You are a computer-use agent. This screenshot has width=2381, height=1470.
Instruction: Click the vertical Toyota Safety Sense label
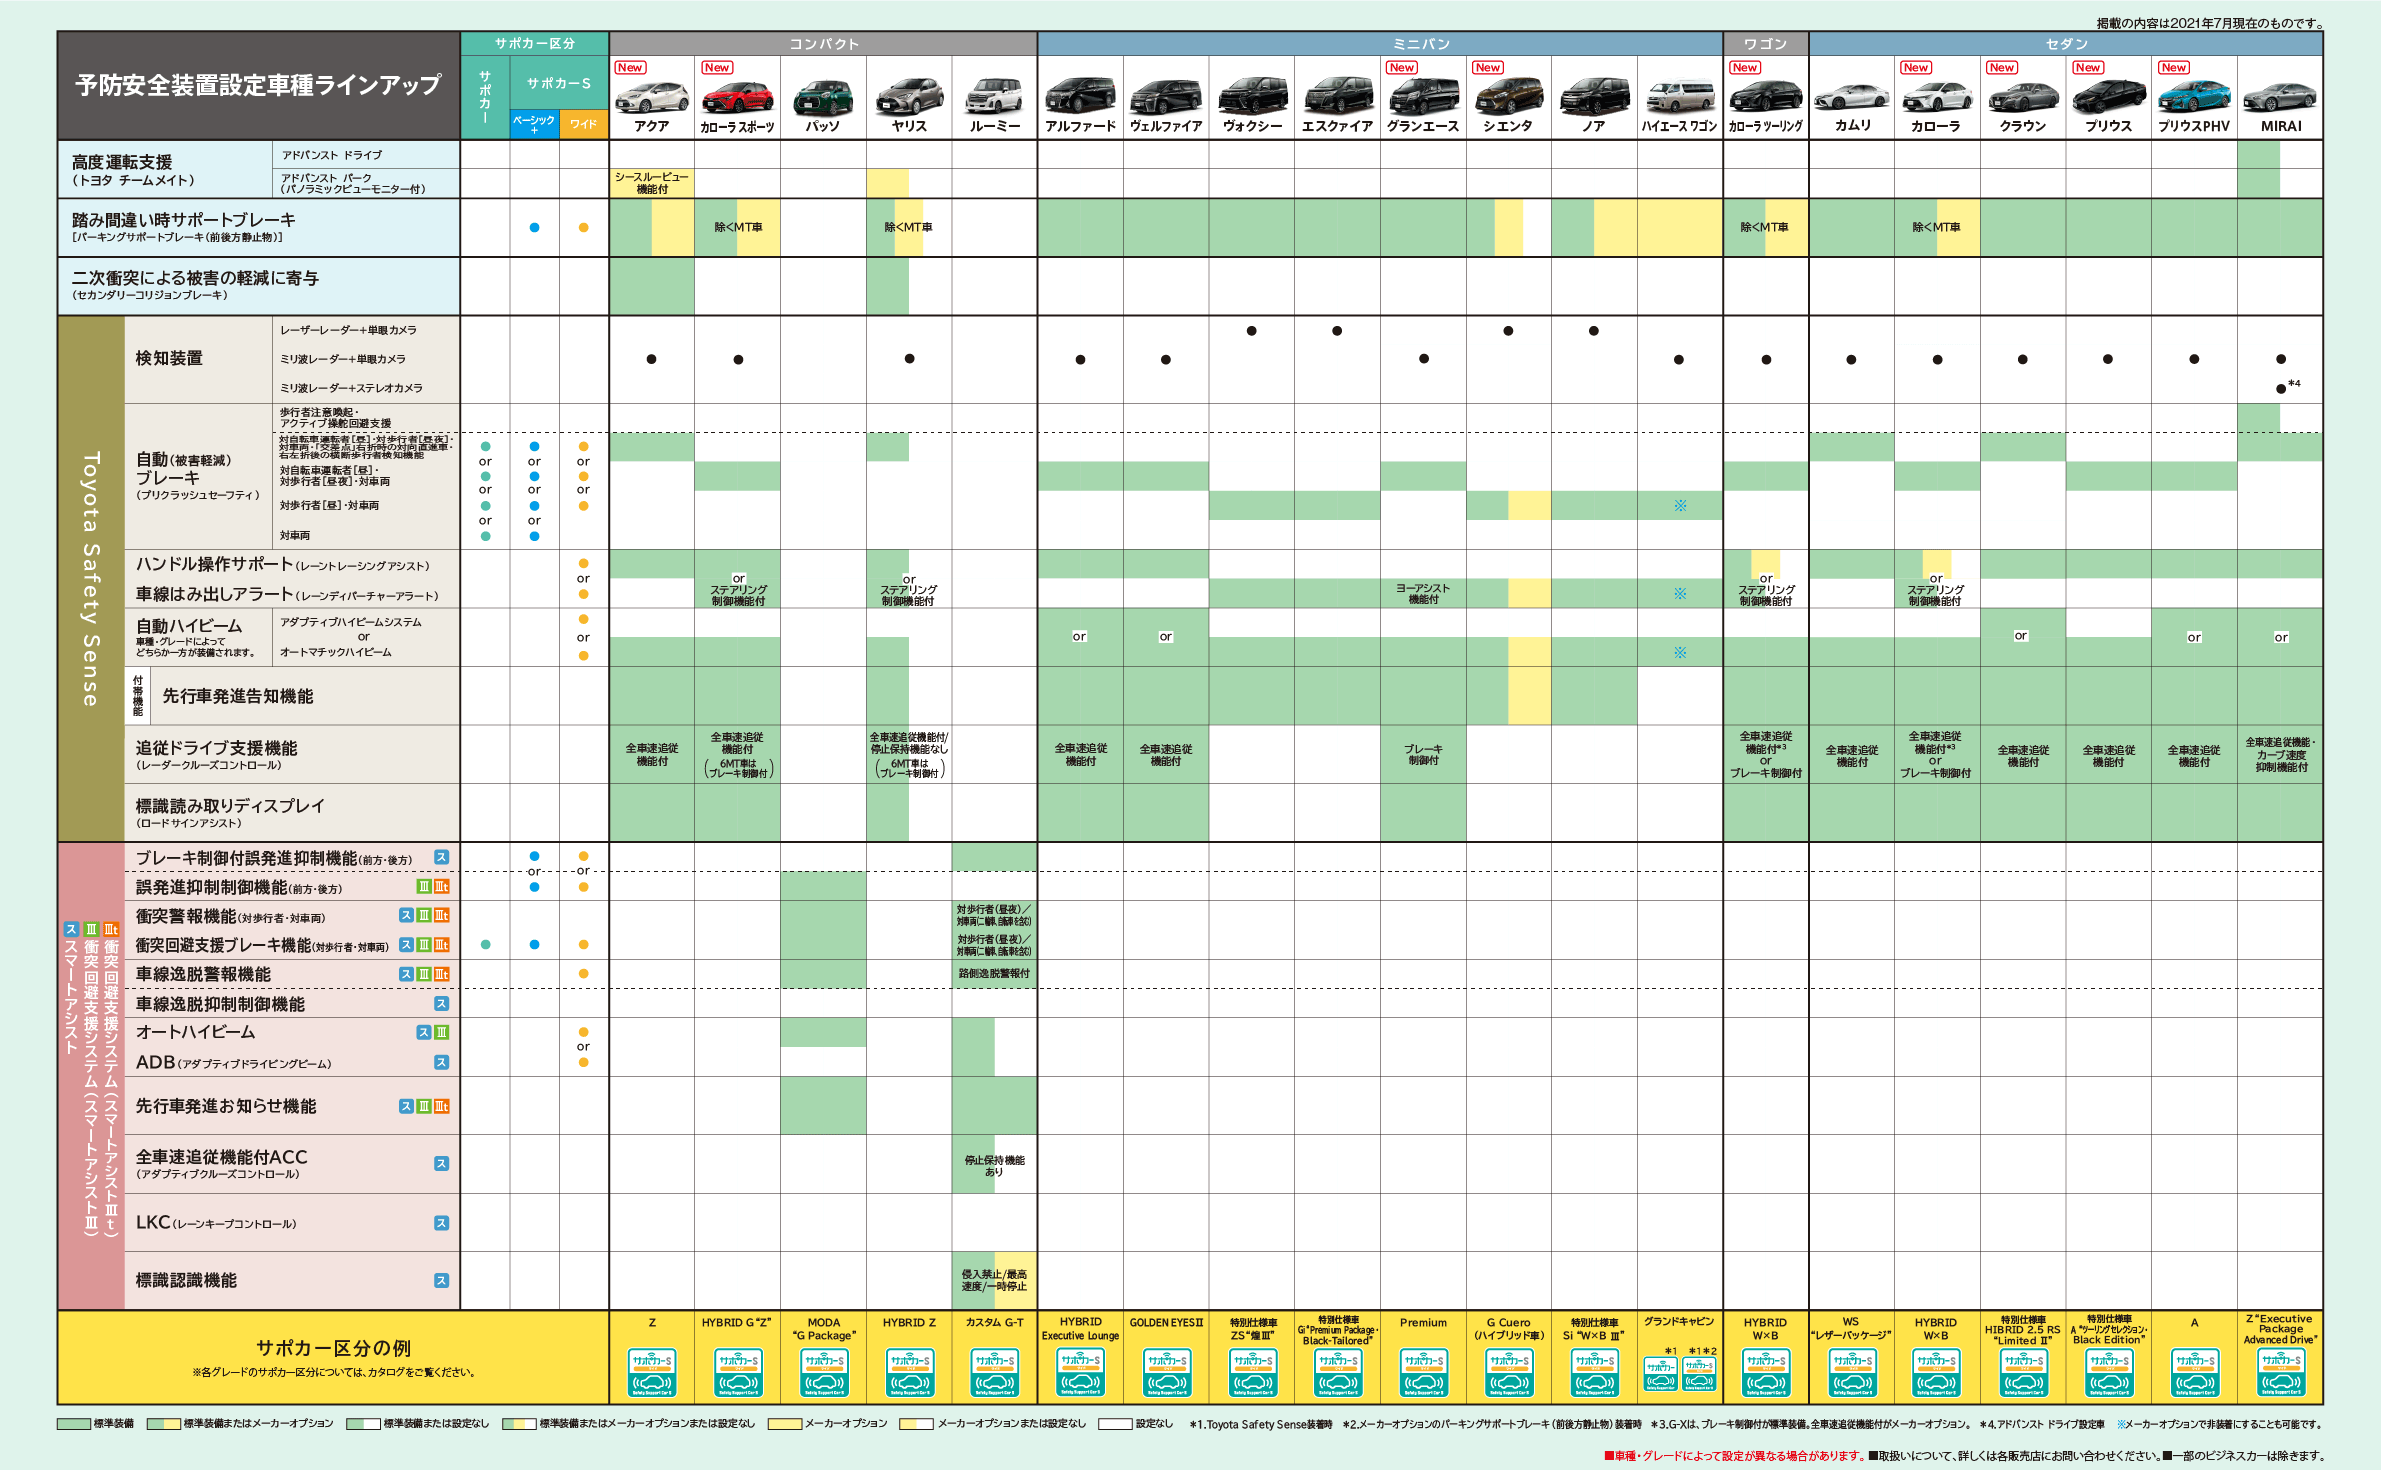pos(91,579)
